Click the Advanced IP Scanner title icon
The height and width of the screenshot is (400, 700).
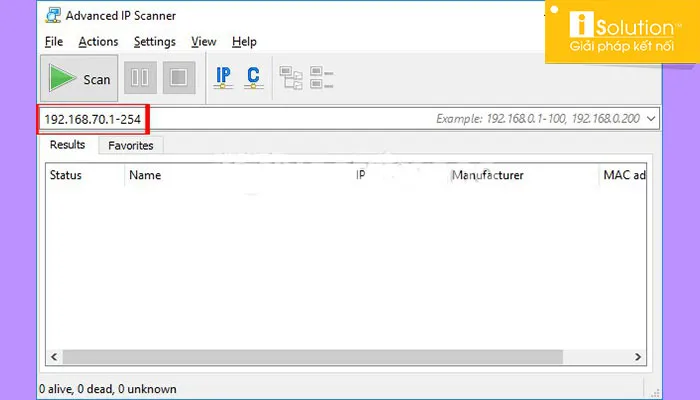(53, 15)
